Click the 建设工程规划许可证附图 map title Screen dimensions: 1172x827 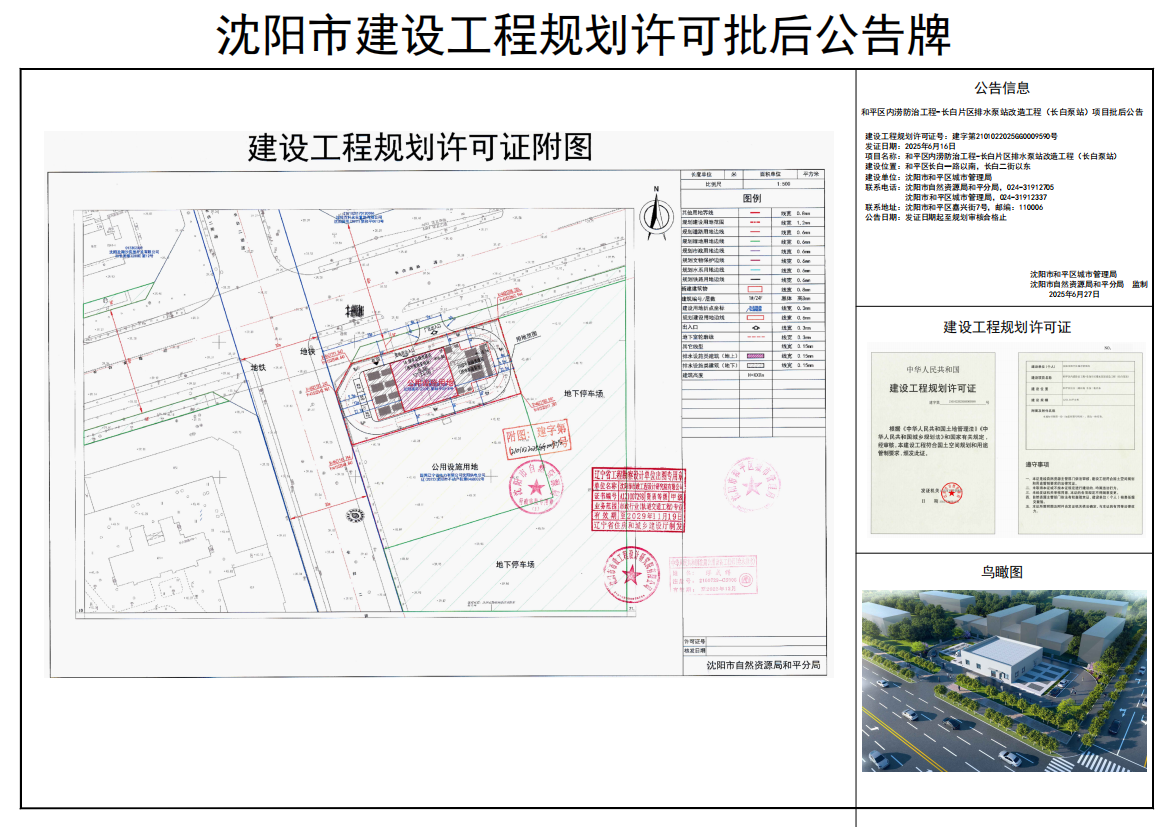point(420,148)
